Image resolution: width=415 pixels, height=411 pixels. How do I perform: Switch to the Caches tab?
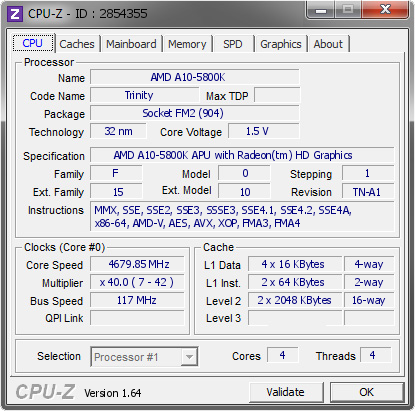point(77,44)
